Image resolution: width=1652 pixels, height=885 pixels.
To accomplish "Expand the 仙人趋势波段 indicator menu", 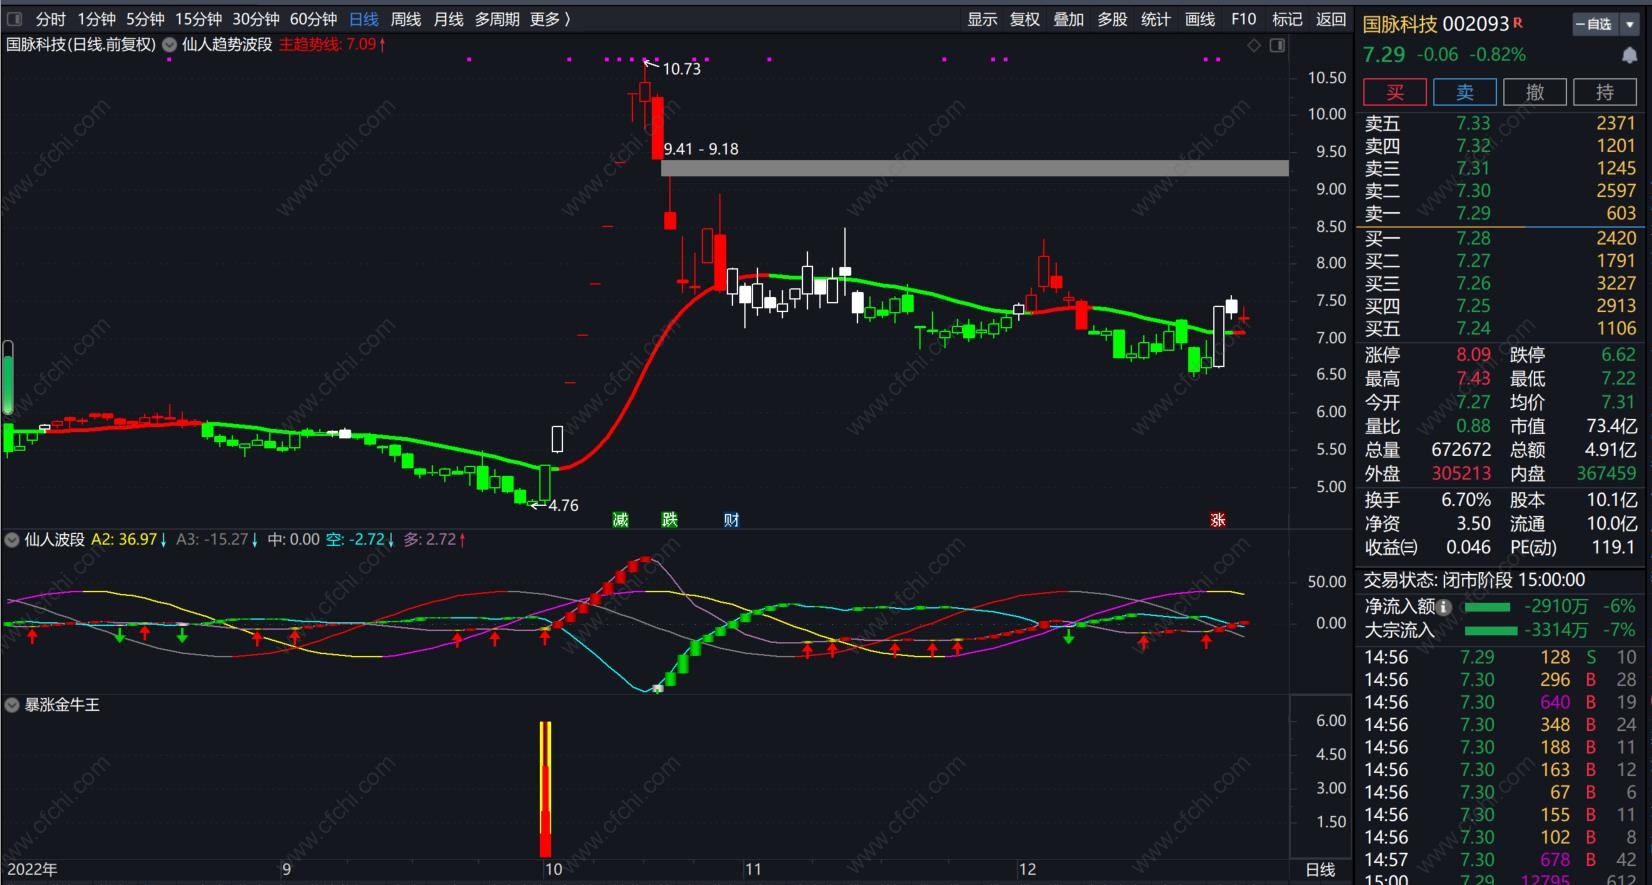I will coord(170,44).
